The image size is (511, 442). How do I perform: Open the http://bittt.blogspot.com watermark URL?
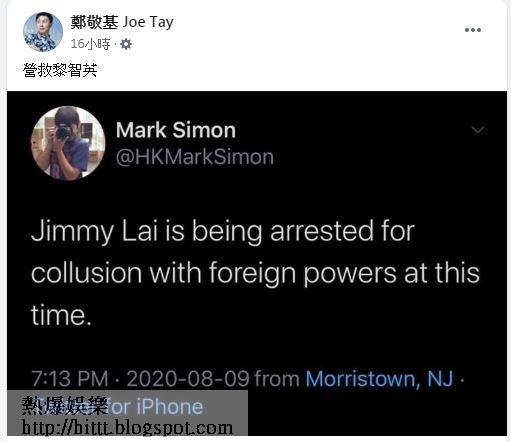click(x=127, y=427)
